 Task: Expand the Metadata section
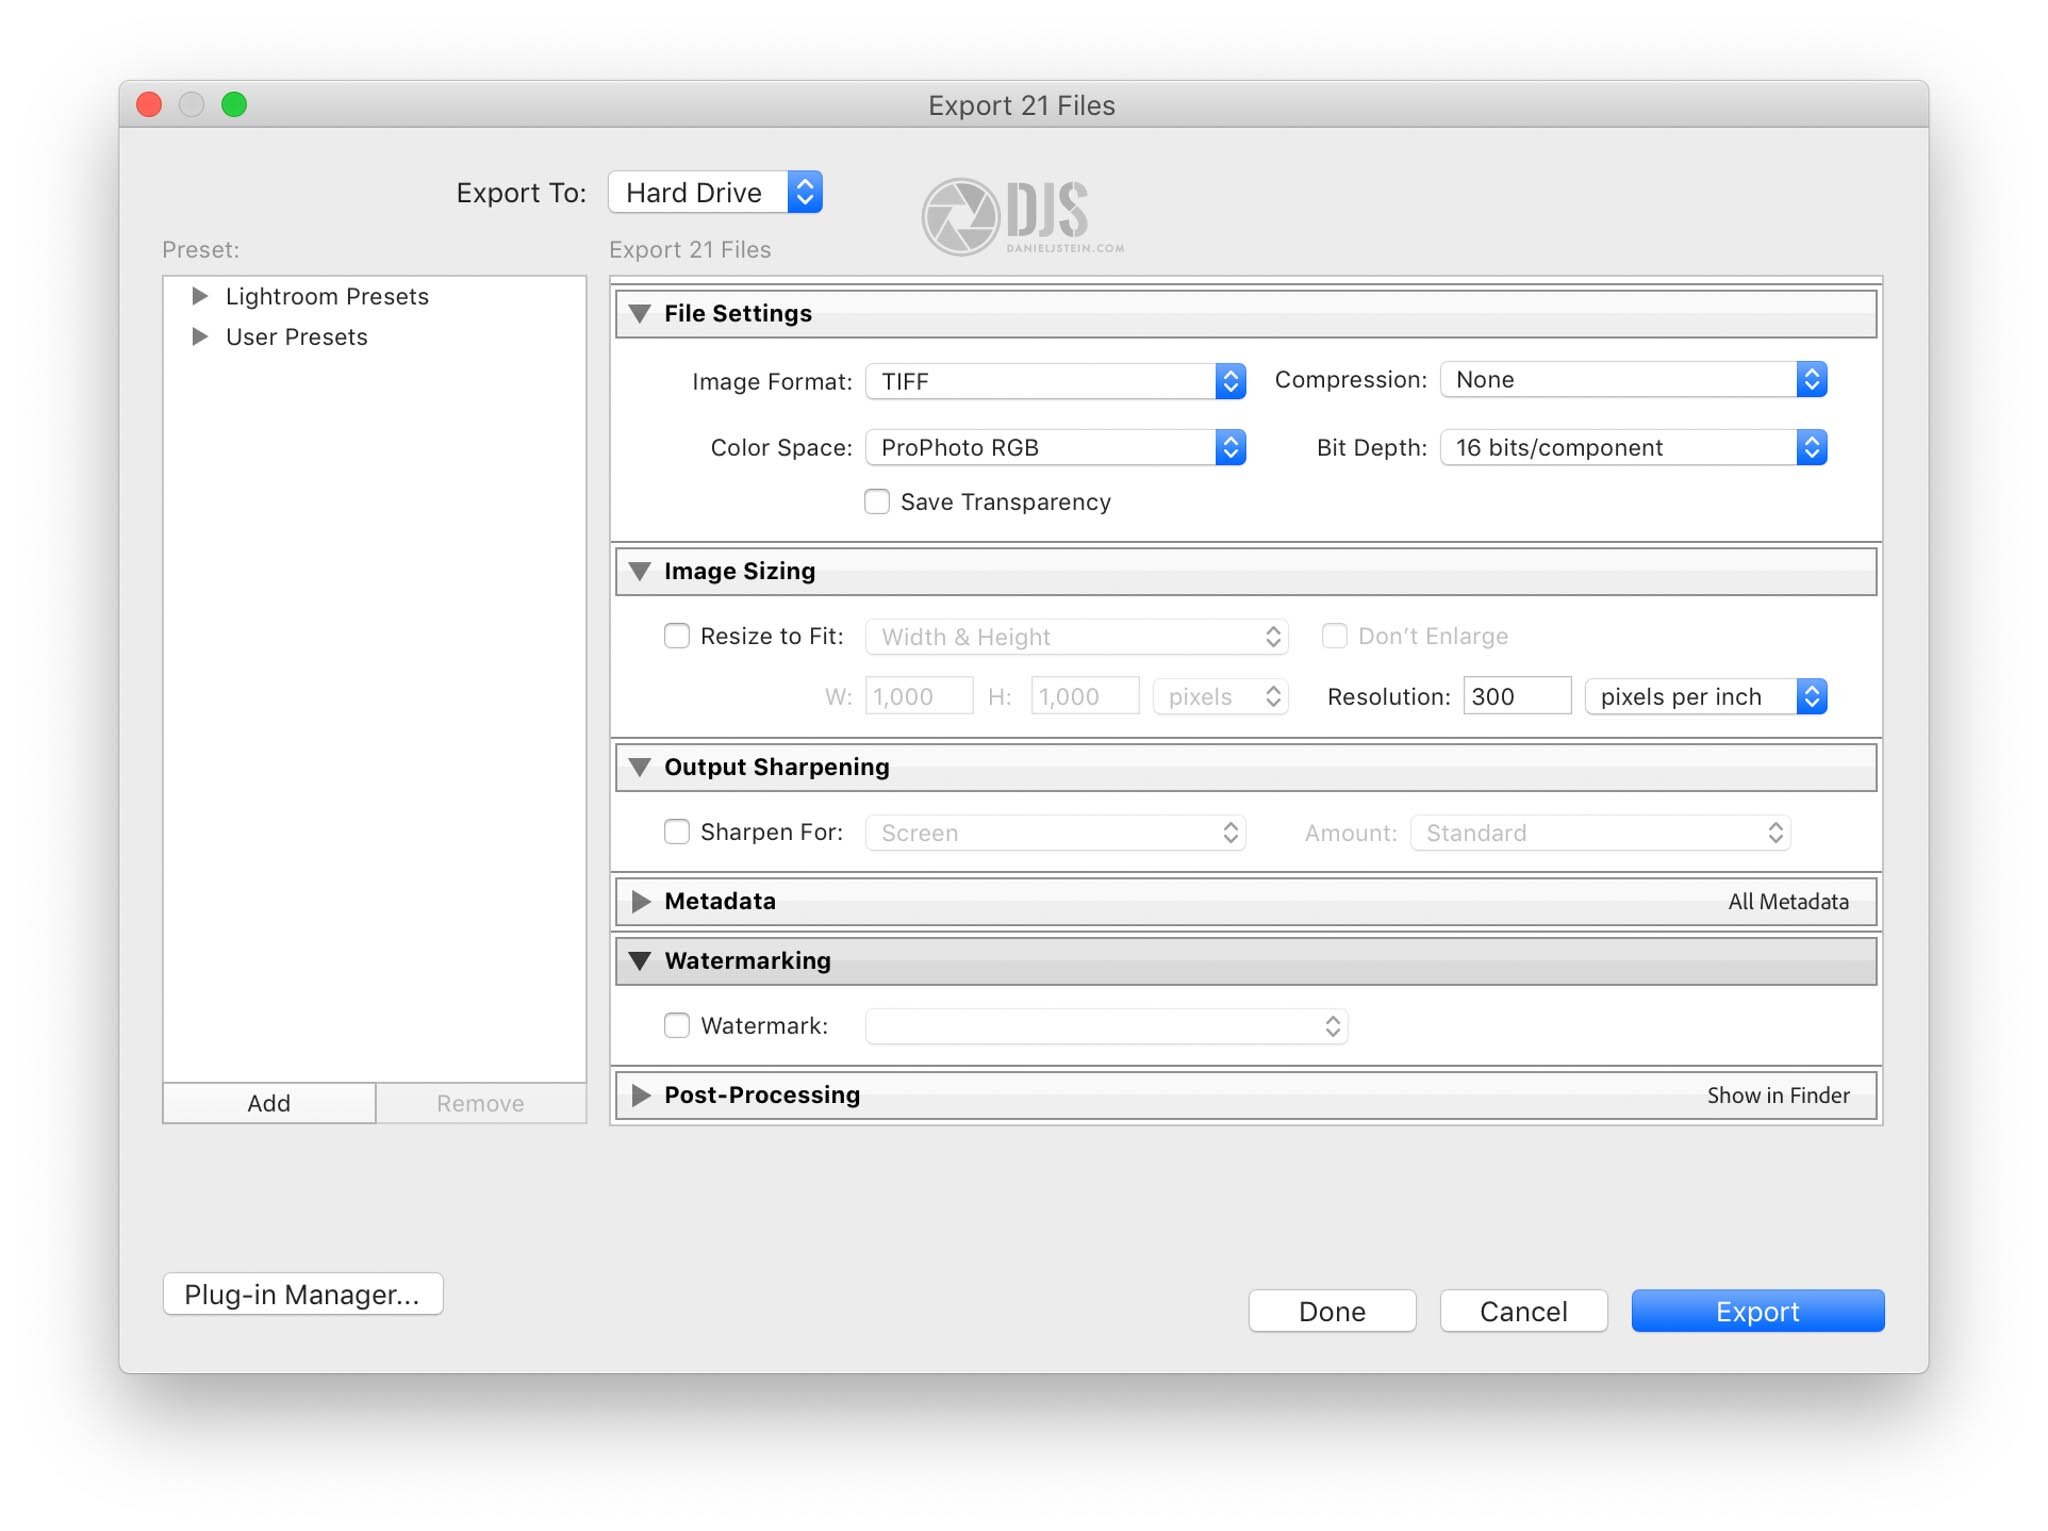tap(641, 901)
